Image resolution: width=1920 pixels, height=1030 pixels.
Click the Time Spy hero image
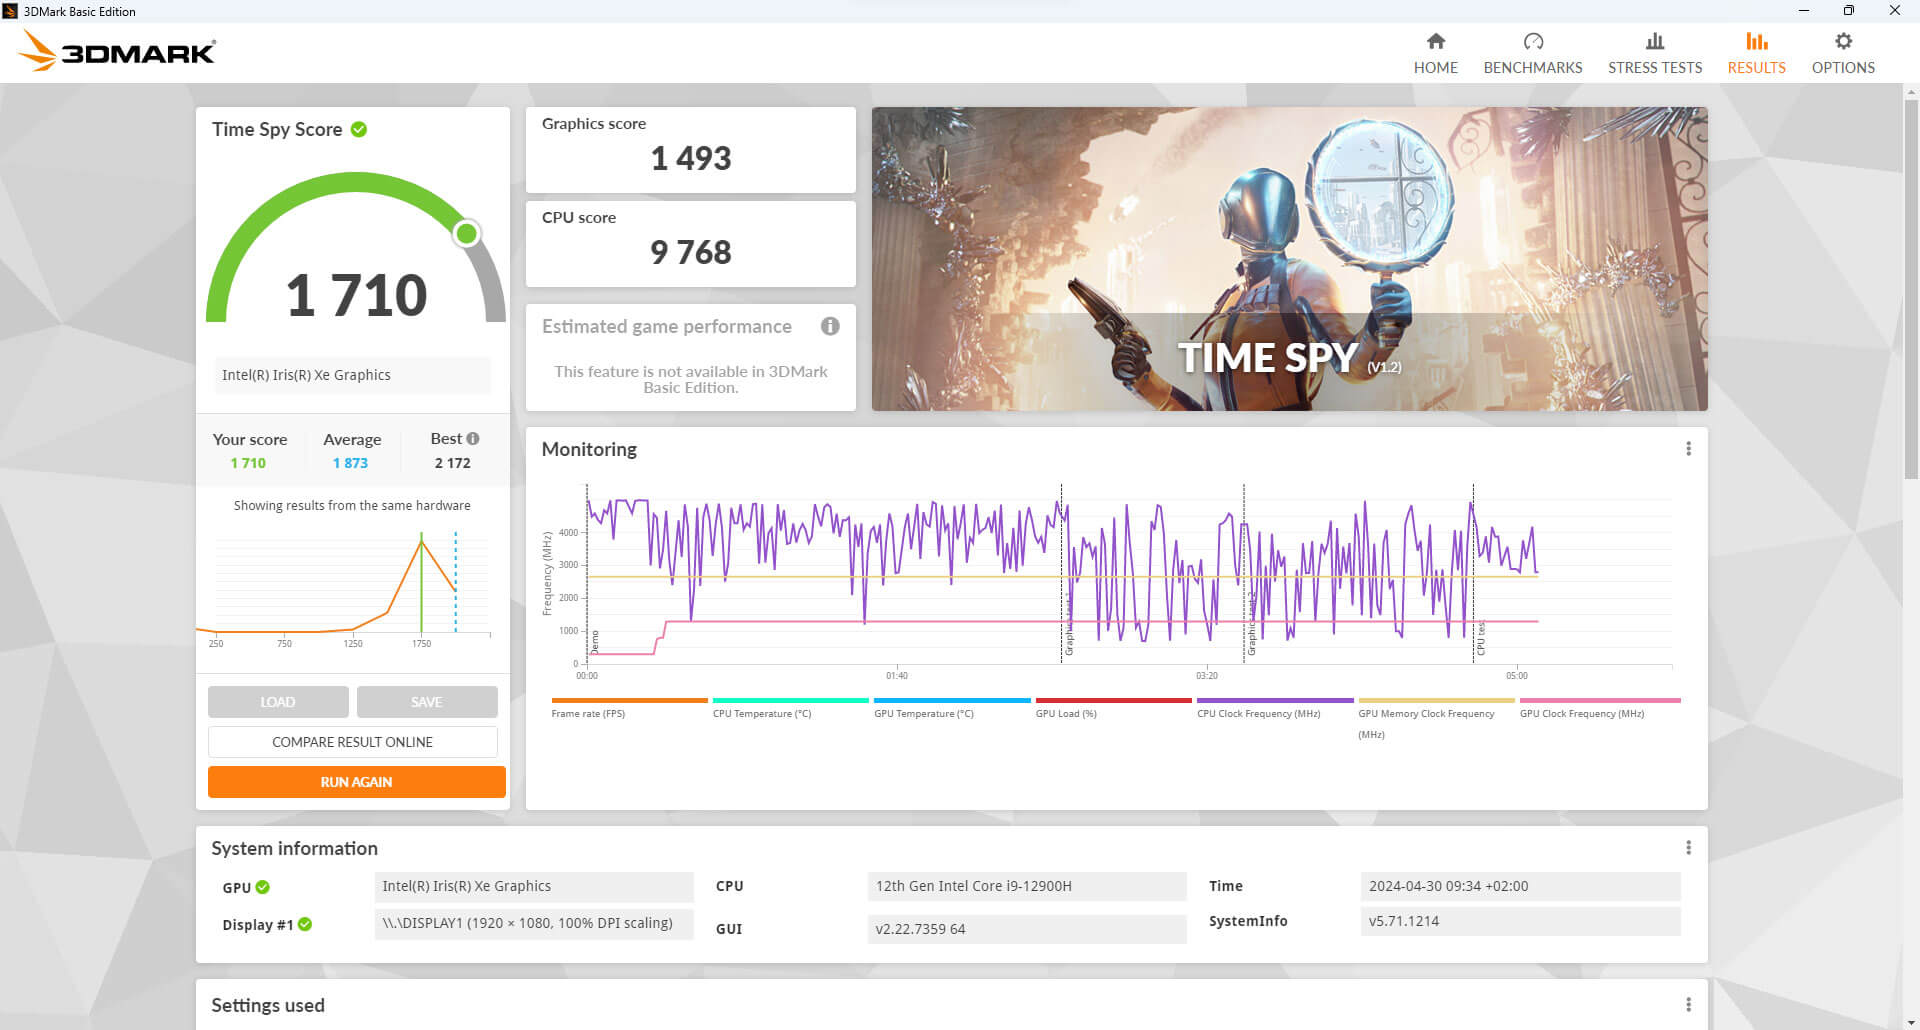(x=1289, y=259)
